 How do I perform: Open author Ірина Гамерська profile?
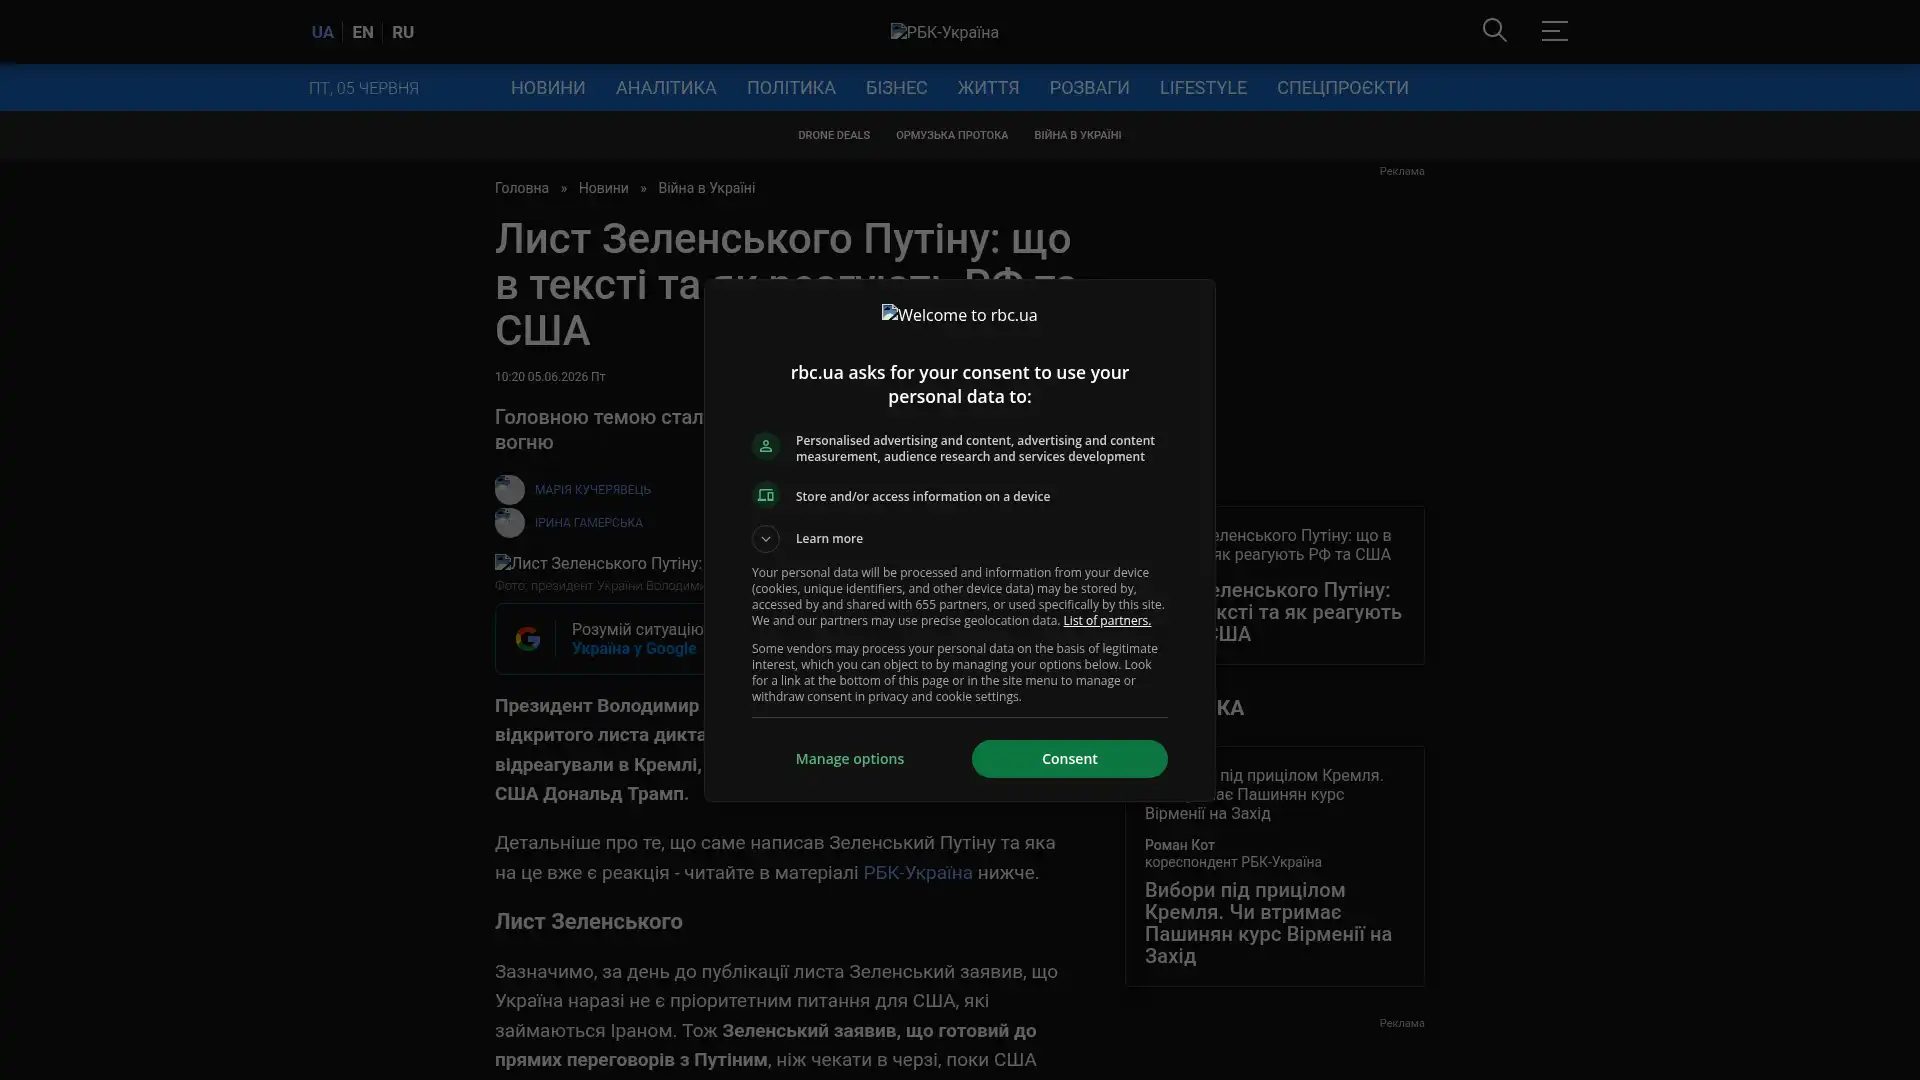tap(589, 523)
